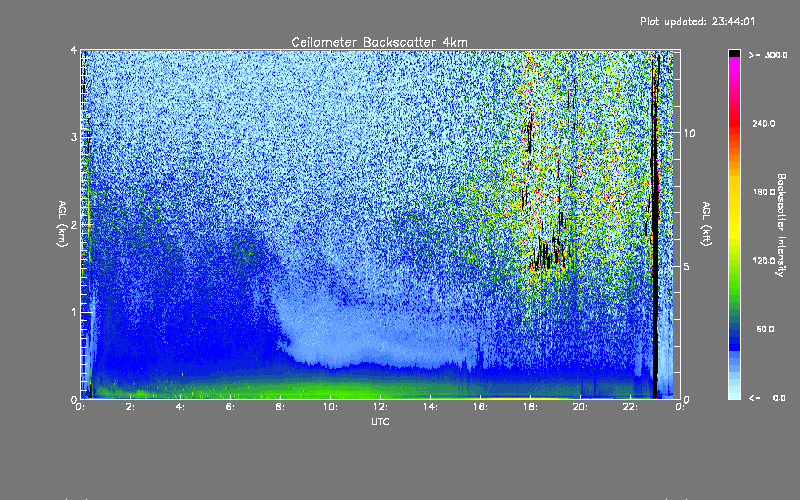The width and height of the screenshot is (800, 500).
Task: Click the '16:' UTC tick label
Action: 480,407
